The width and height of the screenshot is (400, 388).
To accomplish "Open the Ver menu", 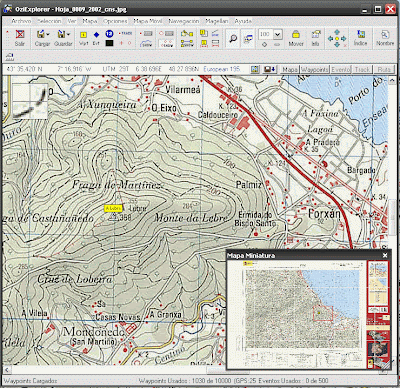I will pos(72,21).
